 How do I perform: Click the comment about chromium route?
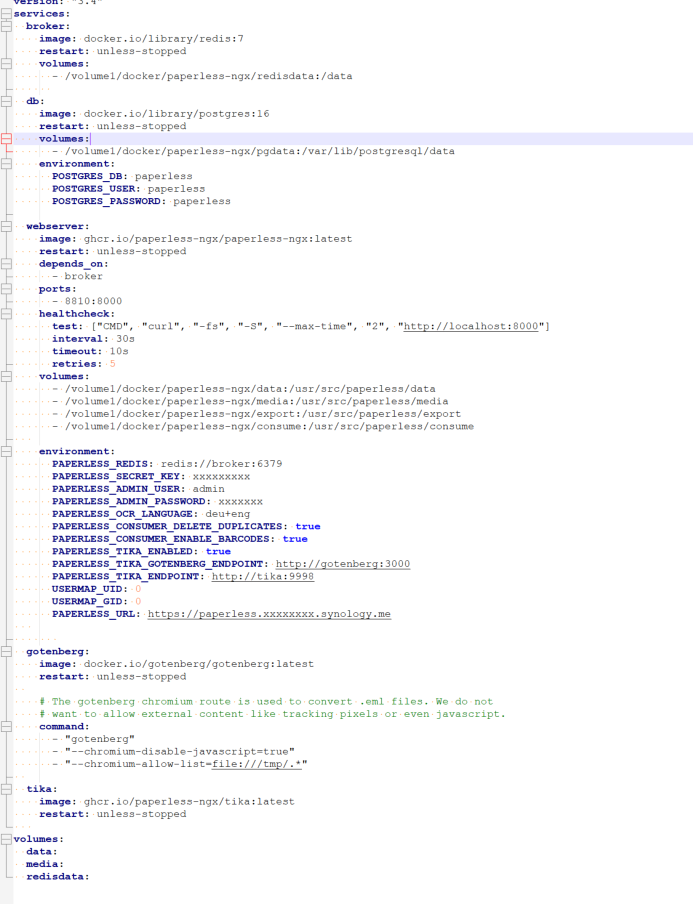(x=266, y=702)
